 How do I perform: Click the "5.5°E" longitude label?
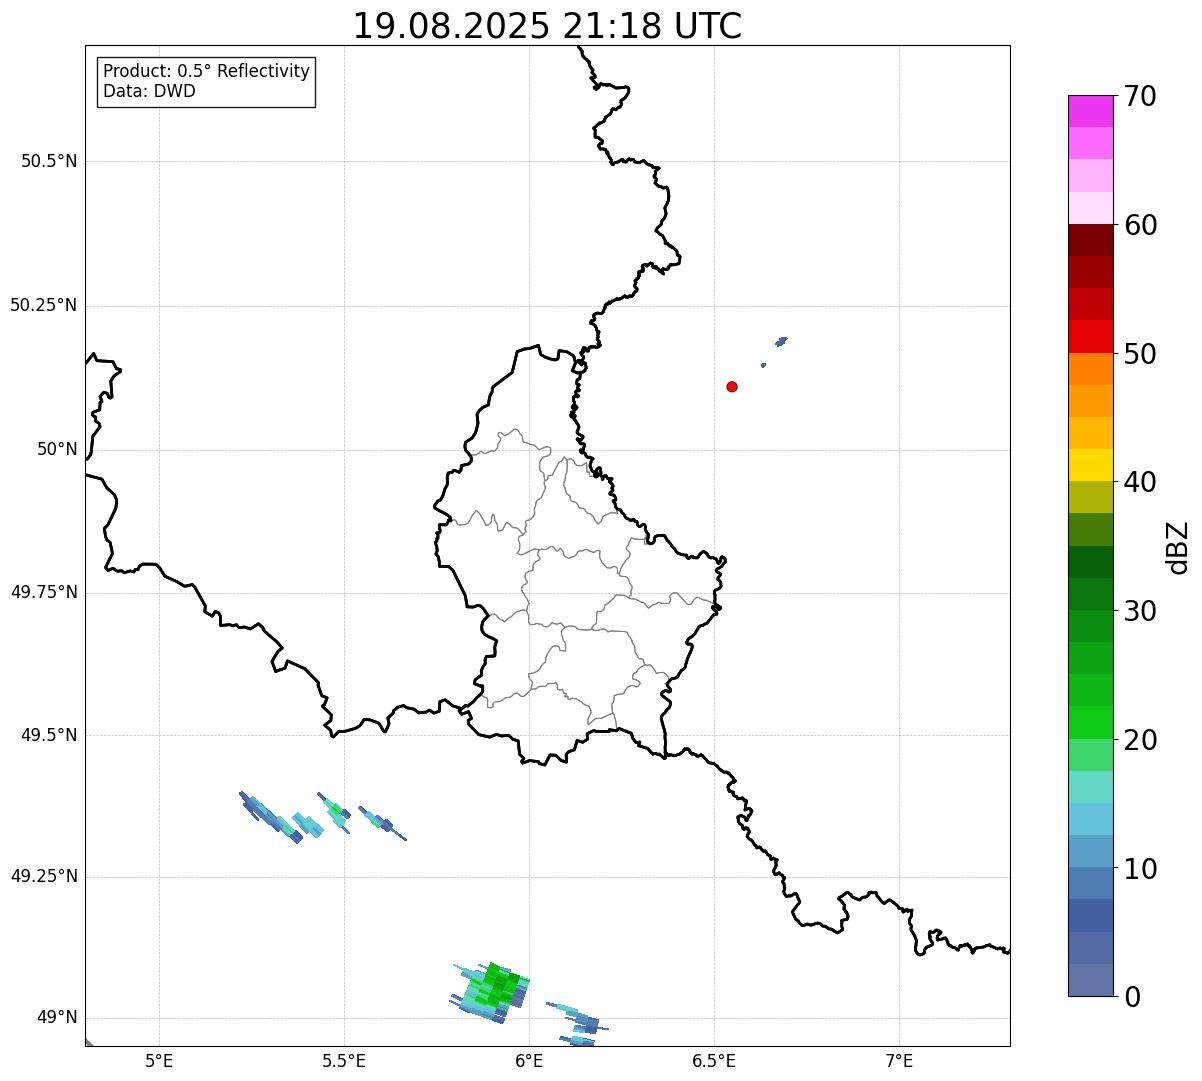tap(344, 1060)
